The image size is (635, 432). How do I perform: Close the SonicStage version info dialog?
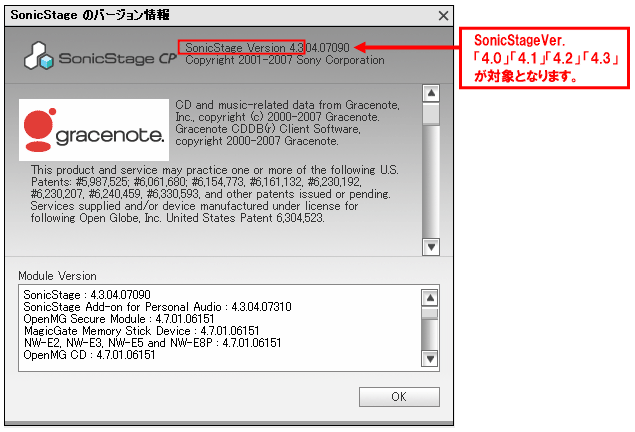coord(443,16)
